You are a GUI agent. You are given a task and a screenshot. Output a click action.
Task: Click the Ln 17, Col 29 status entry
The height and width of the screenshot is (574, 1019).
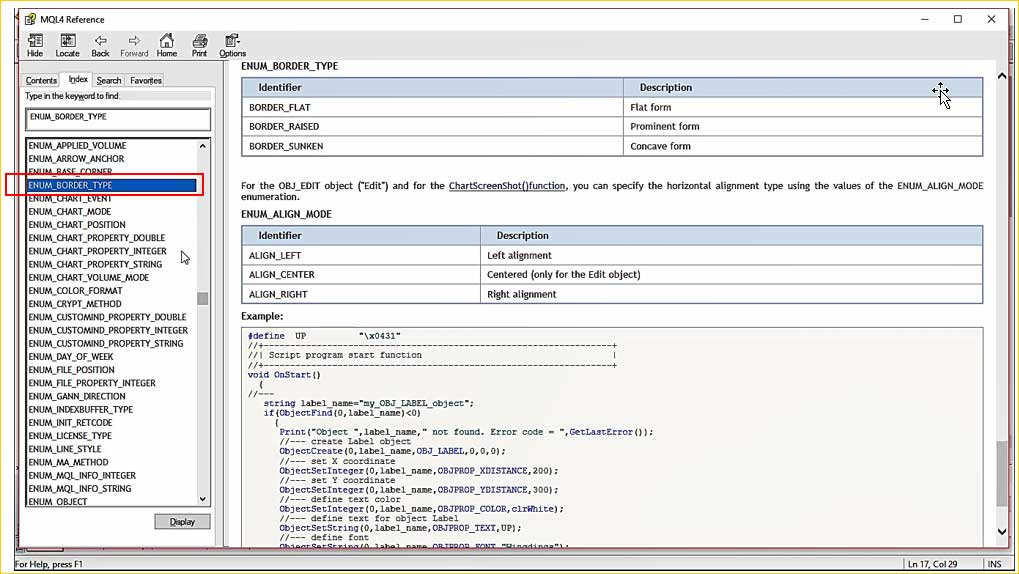(933, 564)
